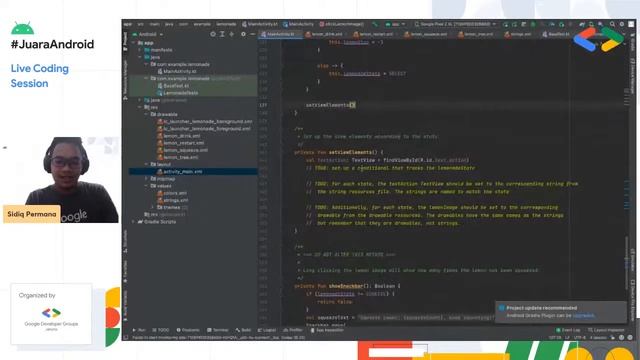Switch to lemon_squeeze.xml editor tab
This screenshot has width=640, height=360.
426,34
